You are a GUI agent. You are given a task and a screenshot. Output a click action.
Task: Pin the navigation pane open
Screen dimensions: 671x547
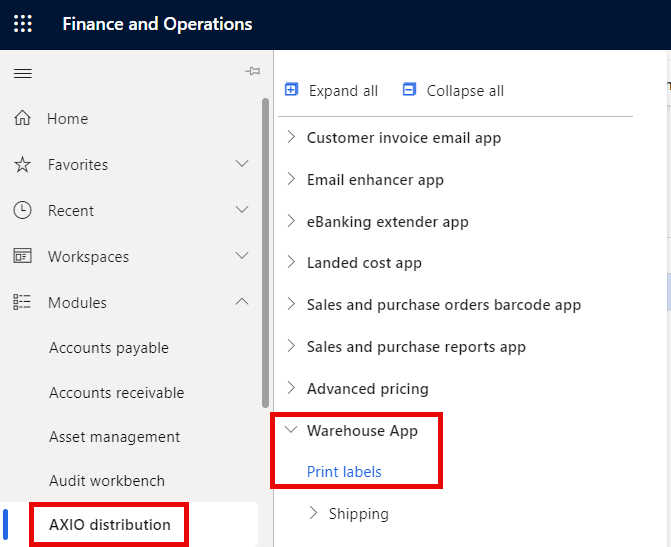click(252, 72)
